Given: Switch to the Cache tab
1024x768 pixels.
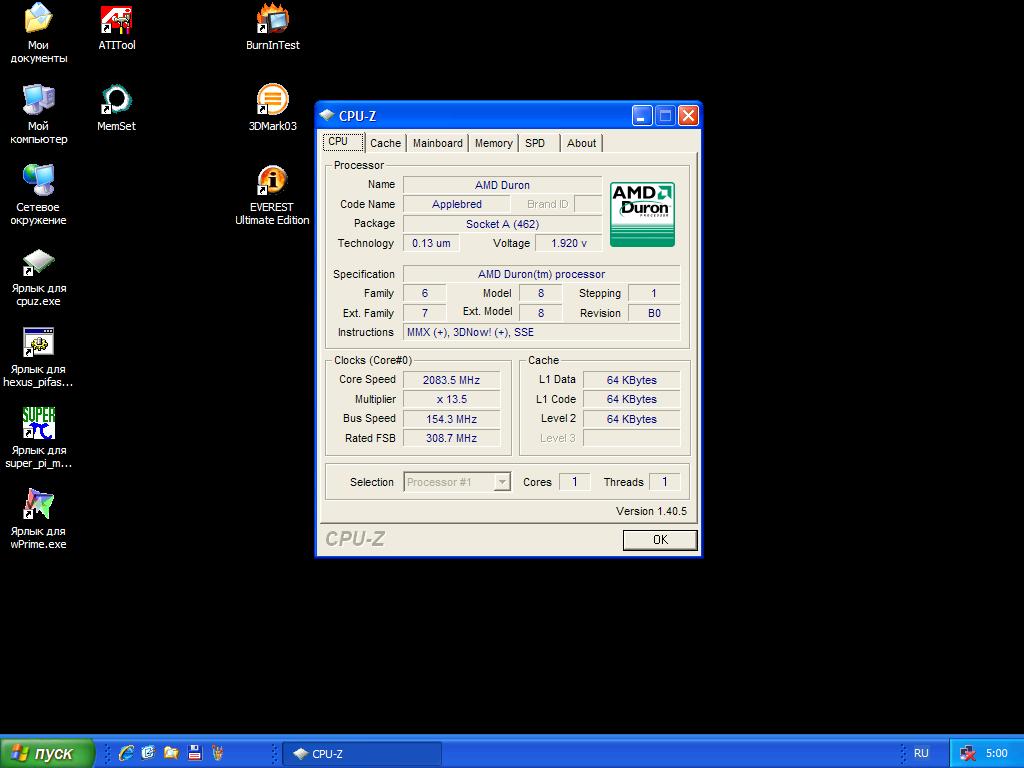Looking at the screenshot, I should point(385,143).
